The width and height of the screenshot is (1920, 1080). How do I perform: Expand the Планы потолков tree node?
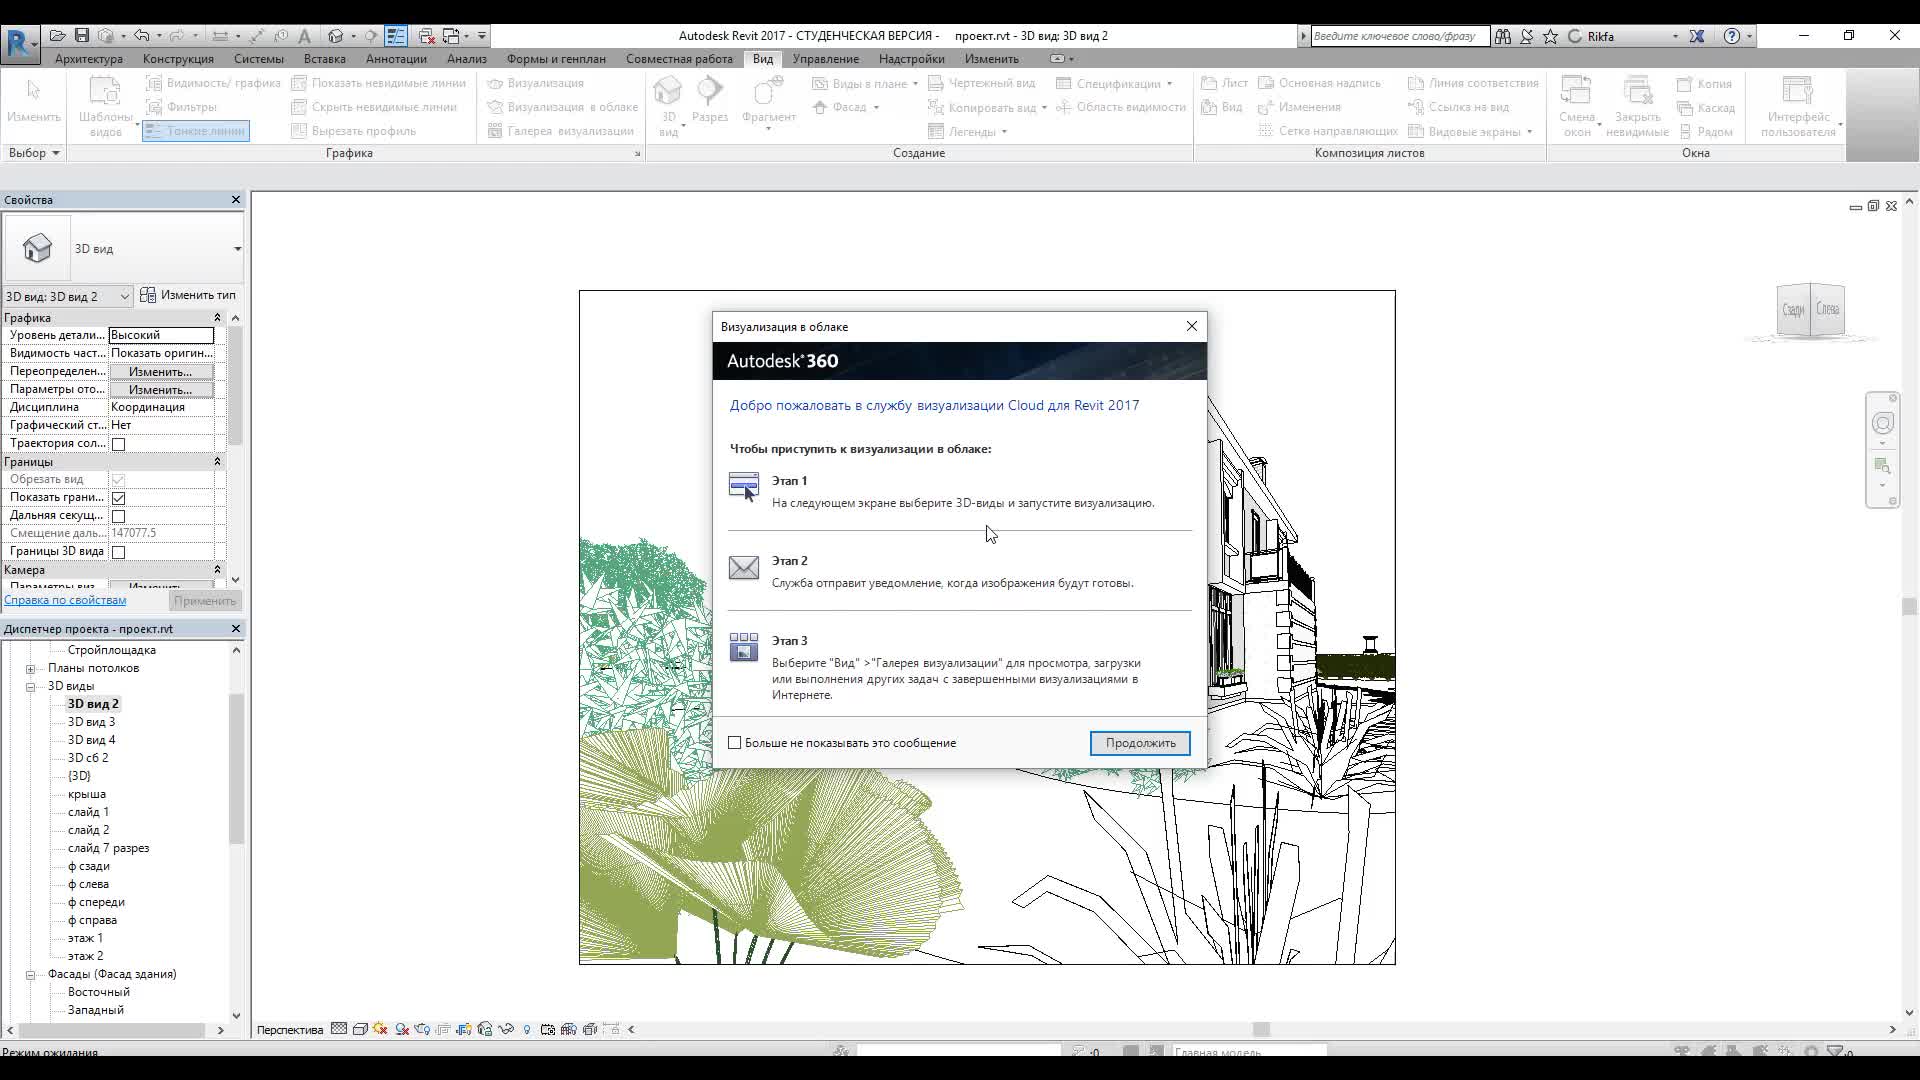tap(30, 669)
